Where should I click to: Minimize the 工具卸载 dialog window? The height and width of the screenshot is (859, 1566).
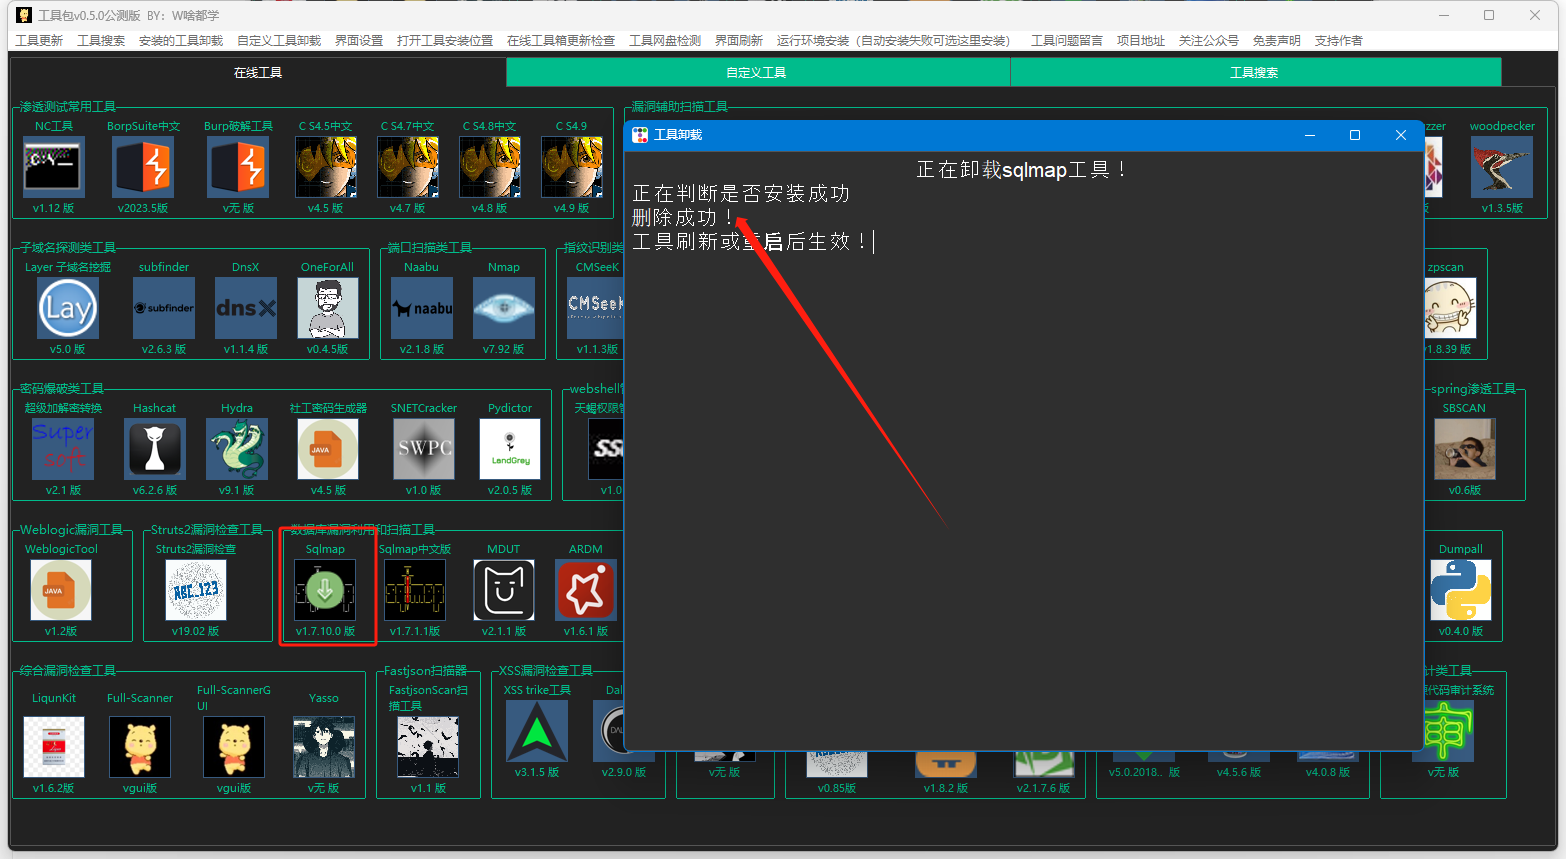[x=1309, y=135]
